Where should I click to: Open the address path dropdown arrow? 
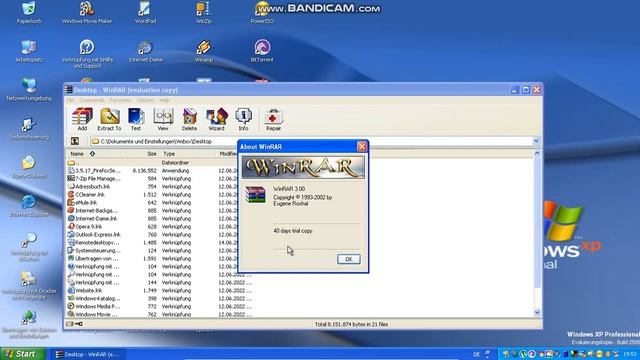point(536,141)
